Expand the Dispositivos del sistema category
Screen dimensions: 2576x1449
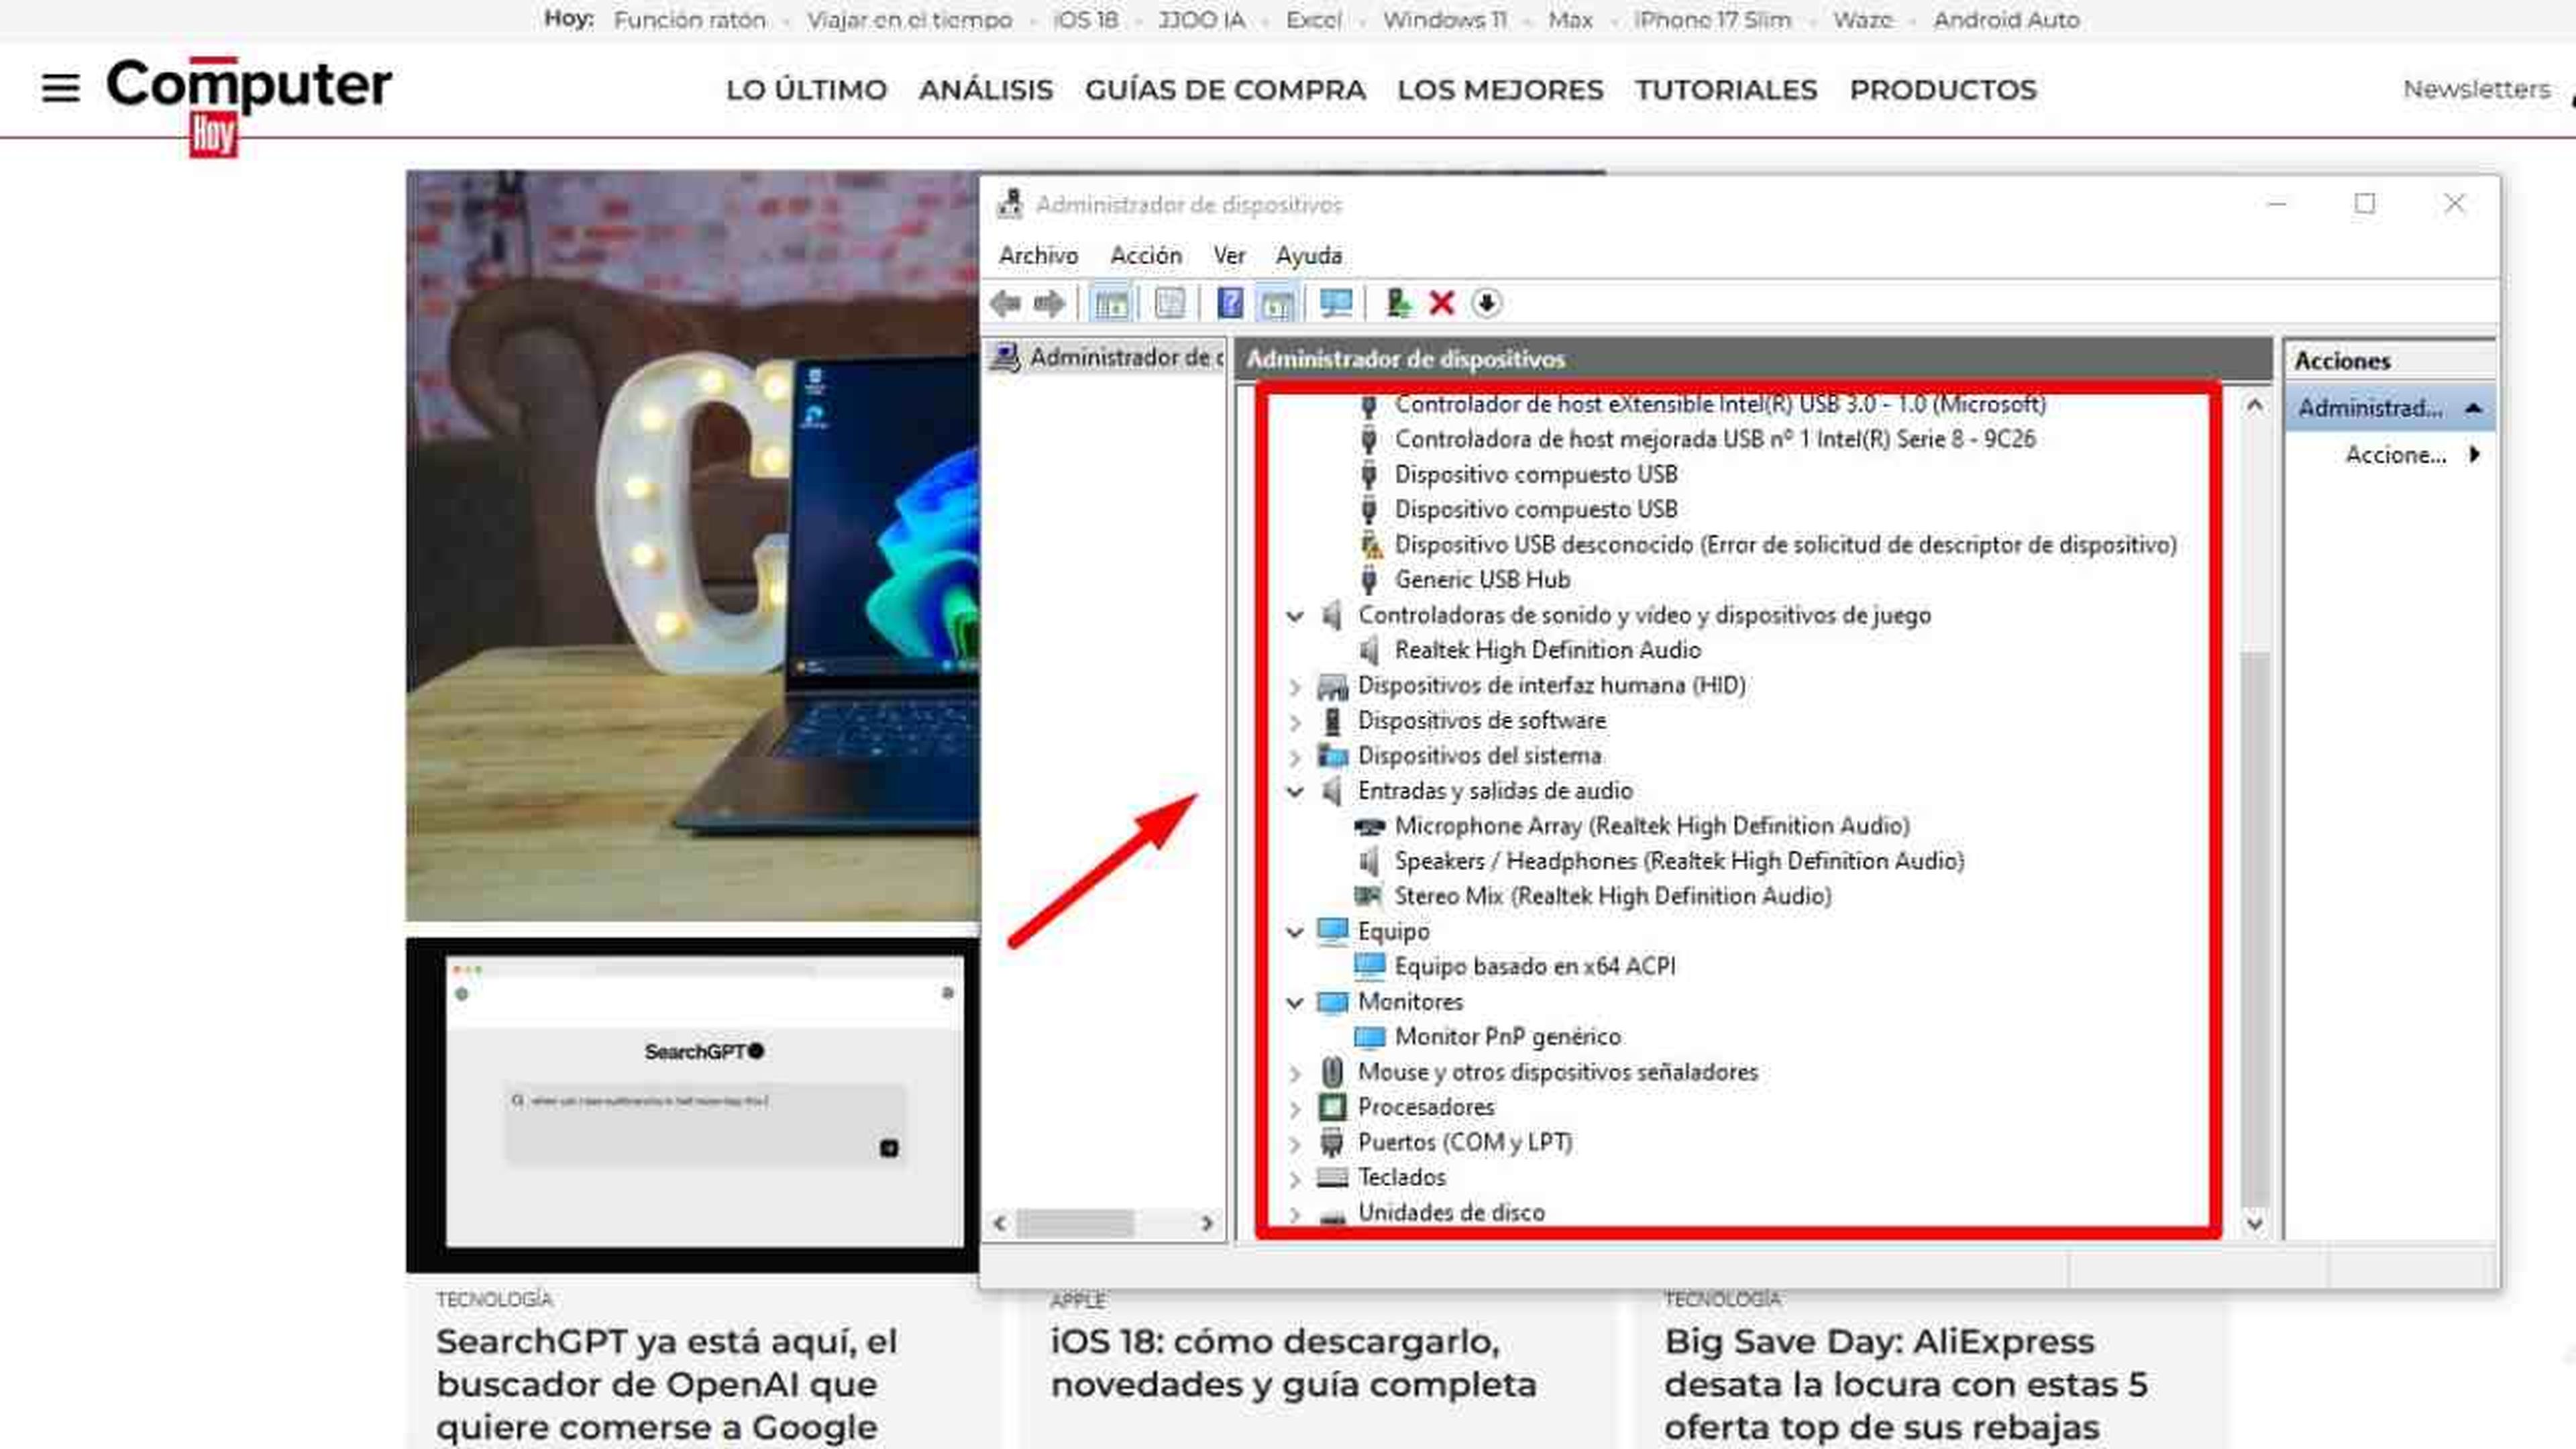(1295, 757)
